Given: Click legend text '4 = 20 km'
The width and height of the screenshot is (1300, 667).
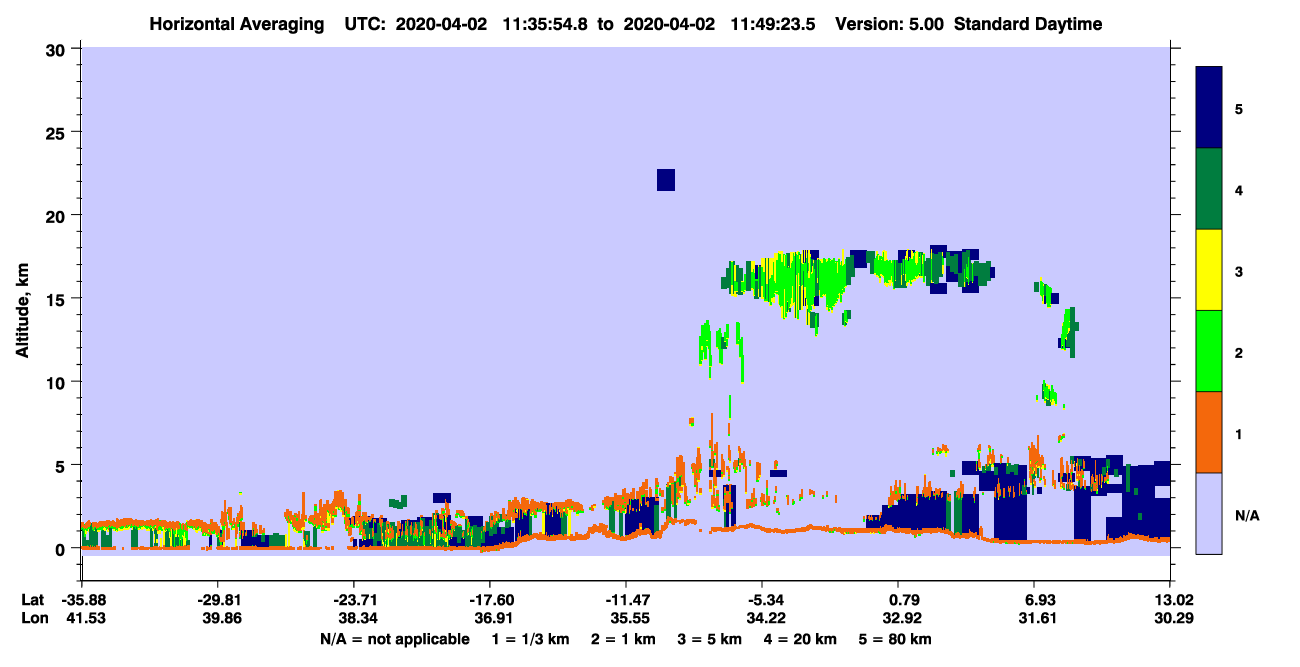Looking at the screenshot, I should pos(799,639).
